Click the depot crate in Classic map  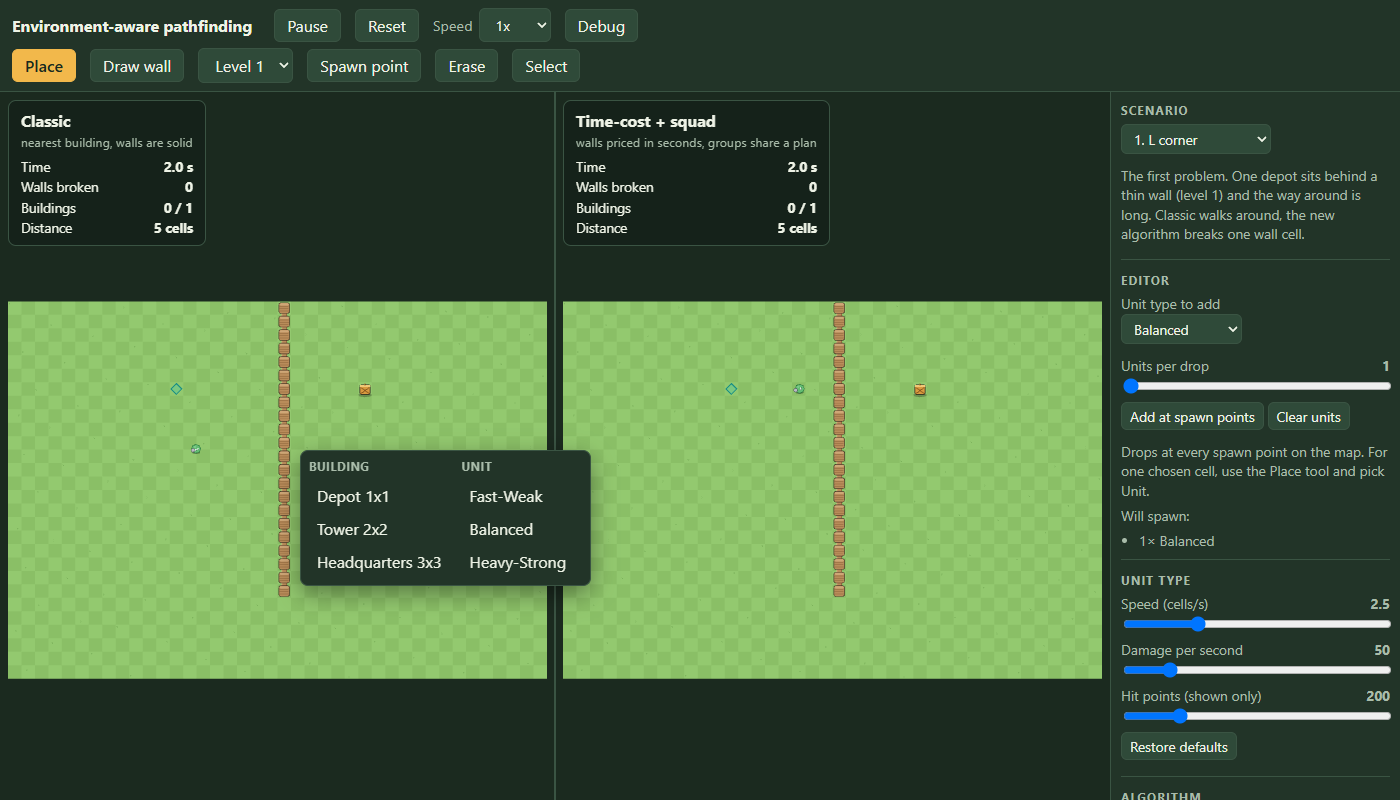coord(365,389)
